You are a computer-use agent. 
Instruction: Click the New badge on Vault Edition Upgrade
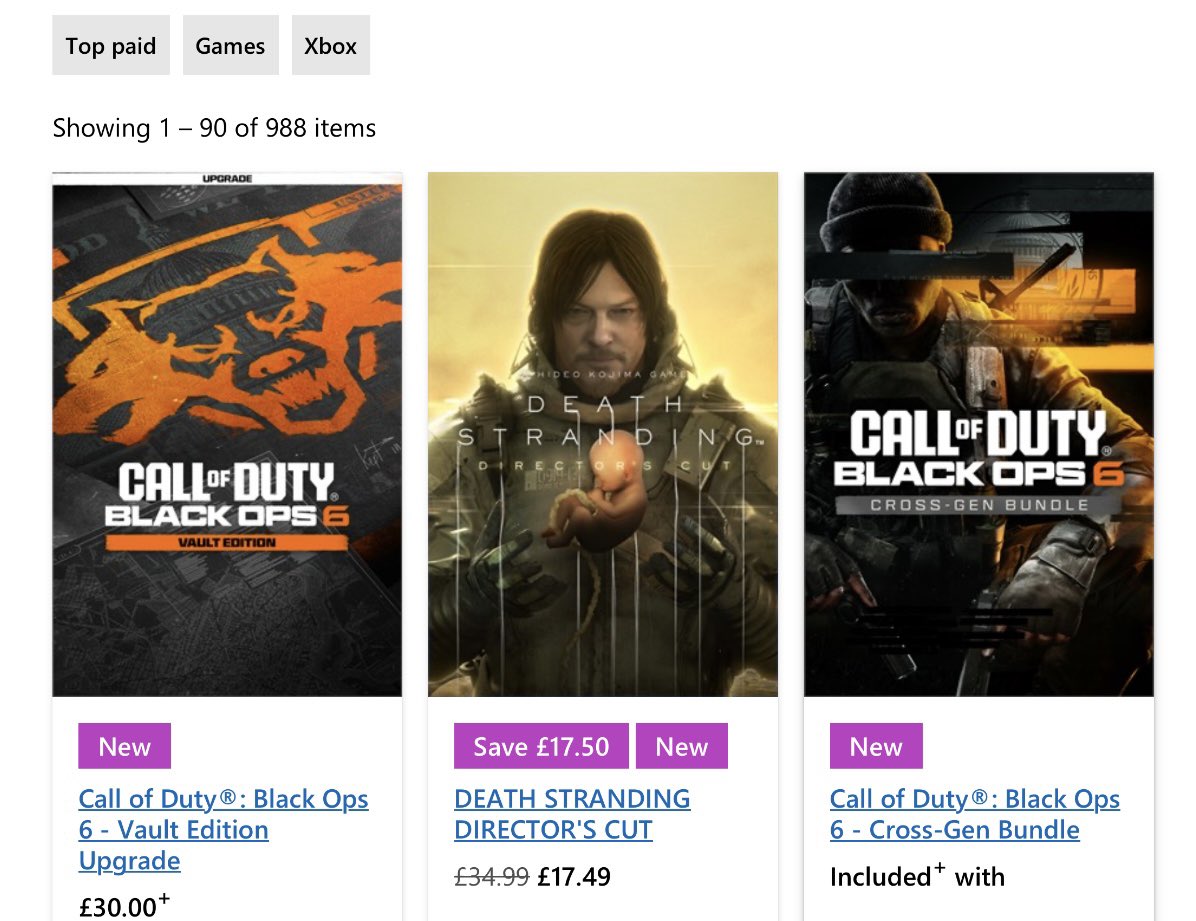124,745
